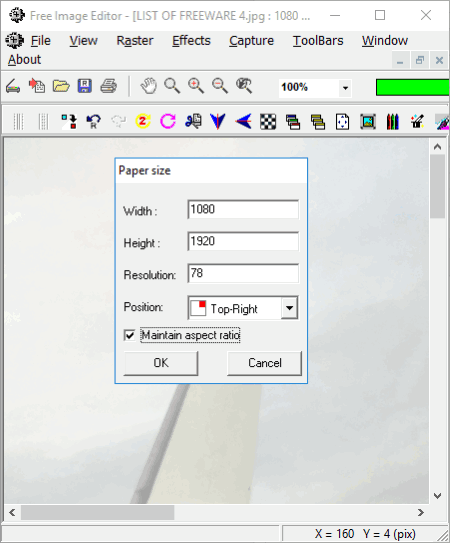Restore the inner document window
Viewport: 450px width, 543px height.
coord(420,60)
